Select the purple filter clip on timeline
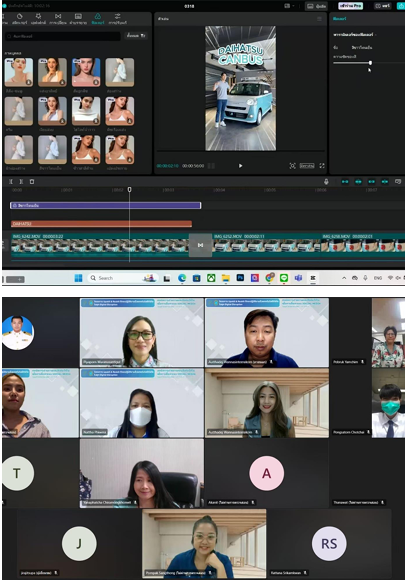The image size is (405, 586). point(106,205)
